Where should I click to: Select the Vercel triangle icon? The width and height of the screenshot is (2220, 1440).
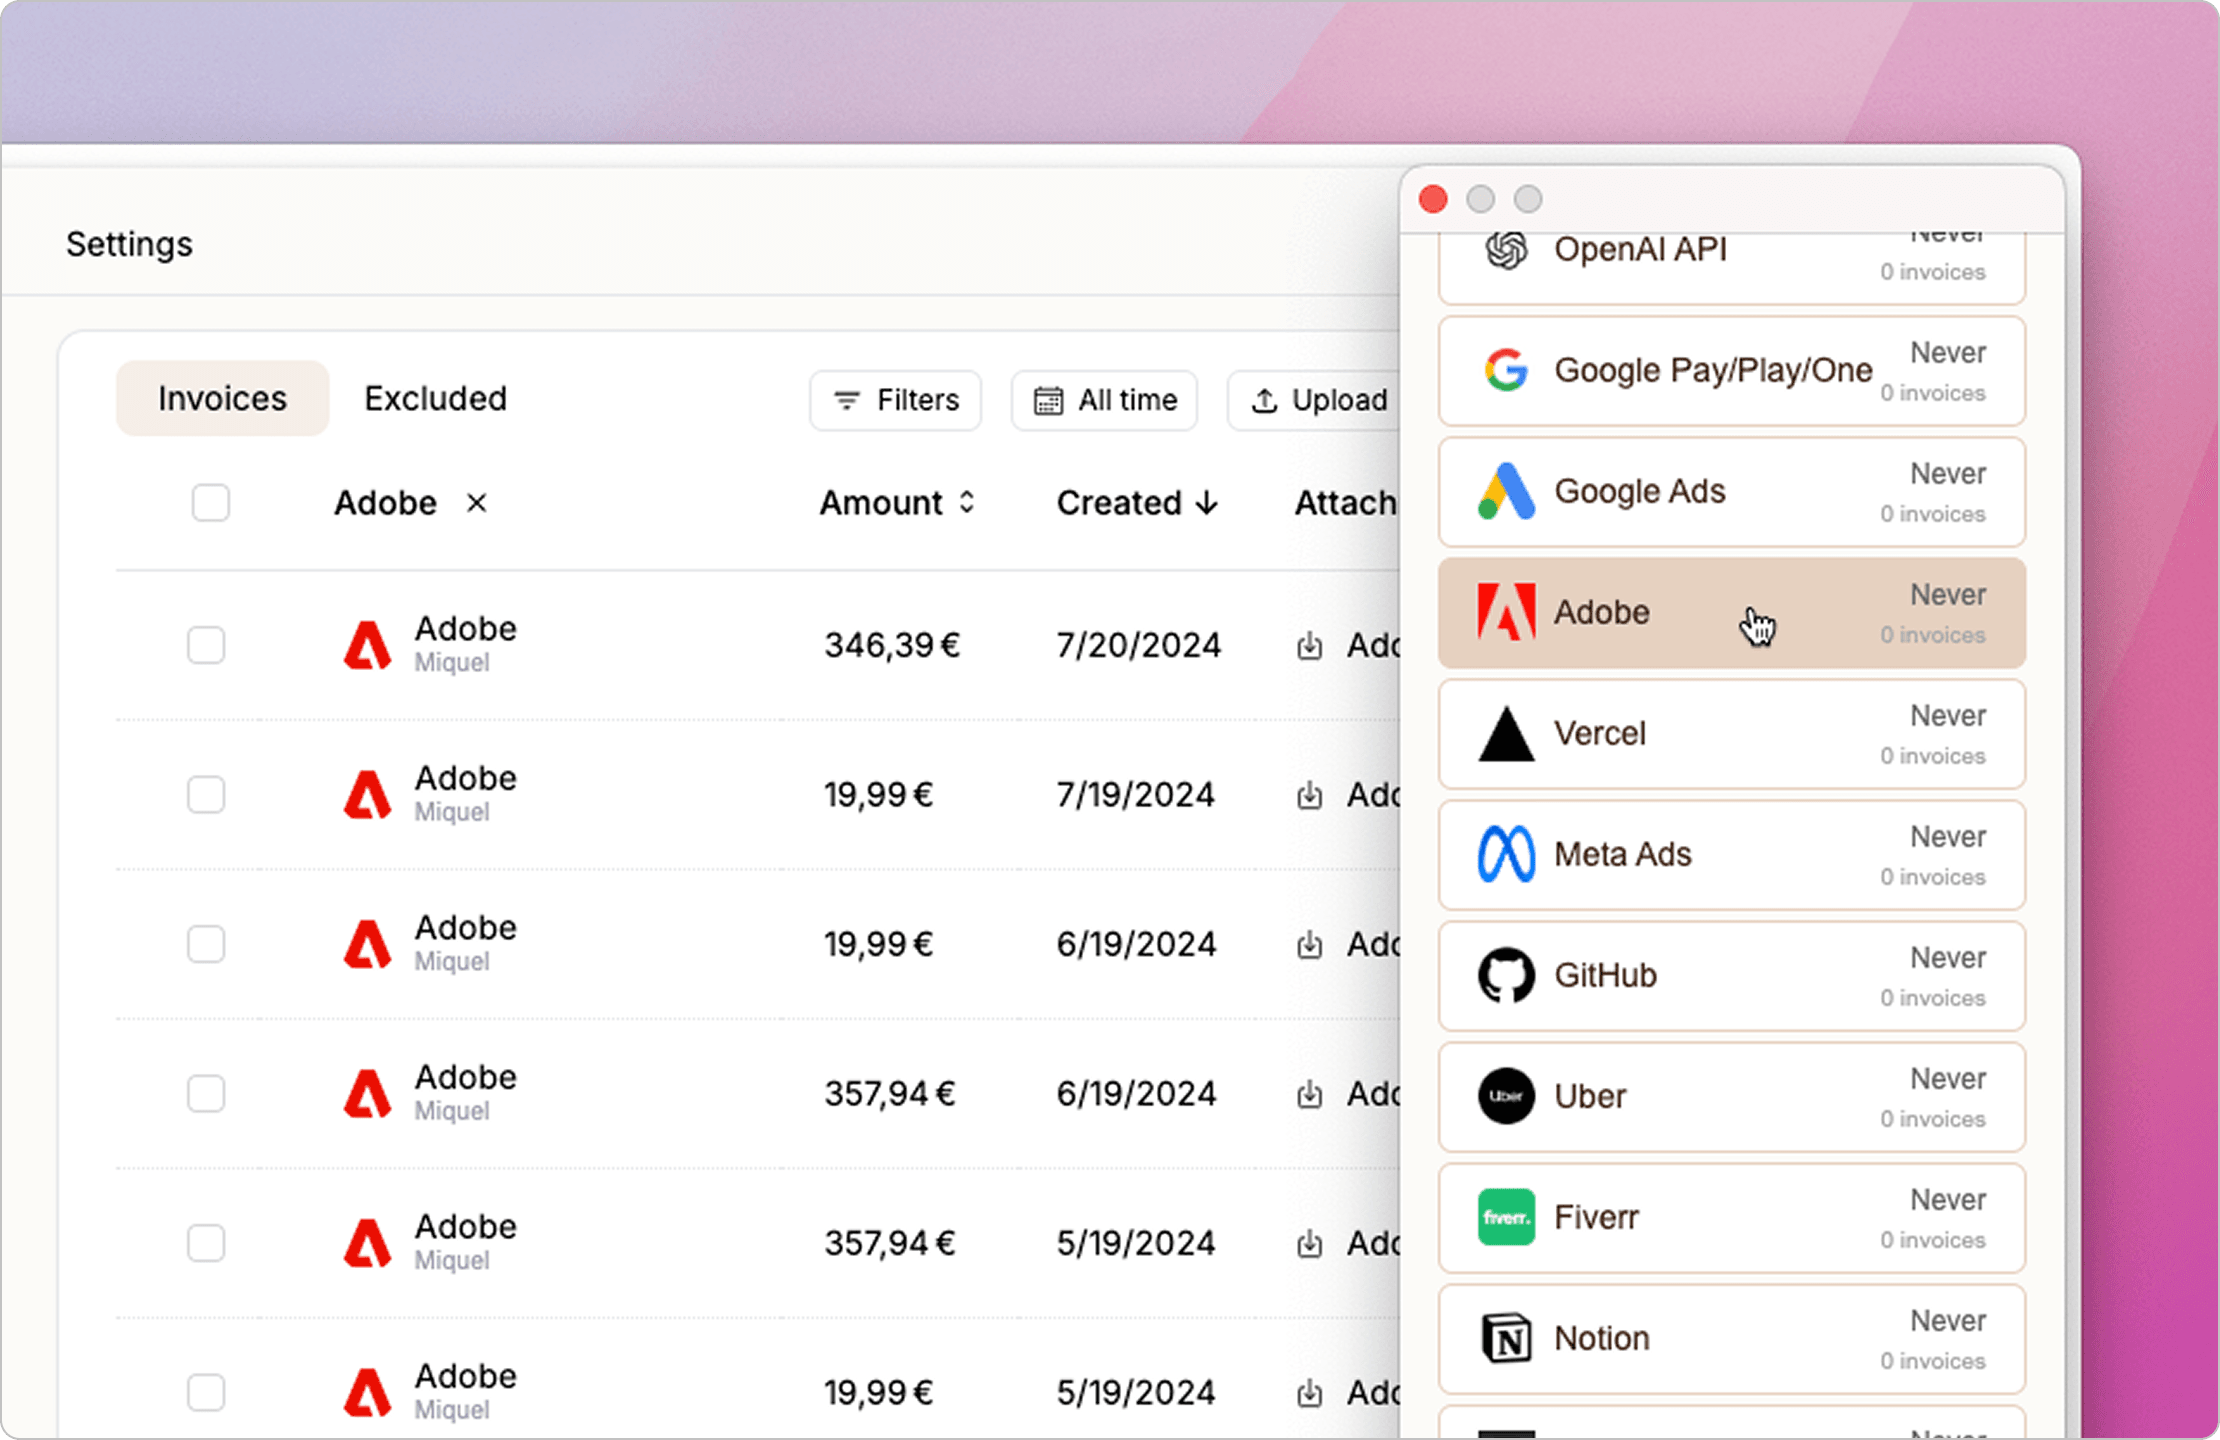tap(1505, 733)
